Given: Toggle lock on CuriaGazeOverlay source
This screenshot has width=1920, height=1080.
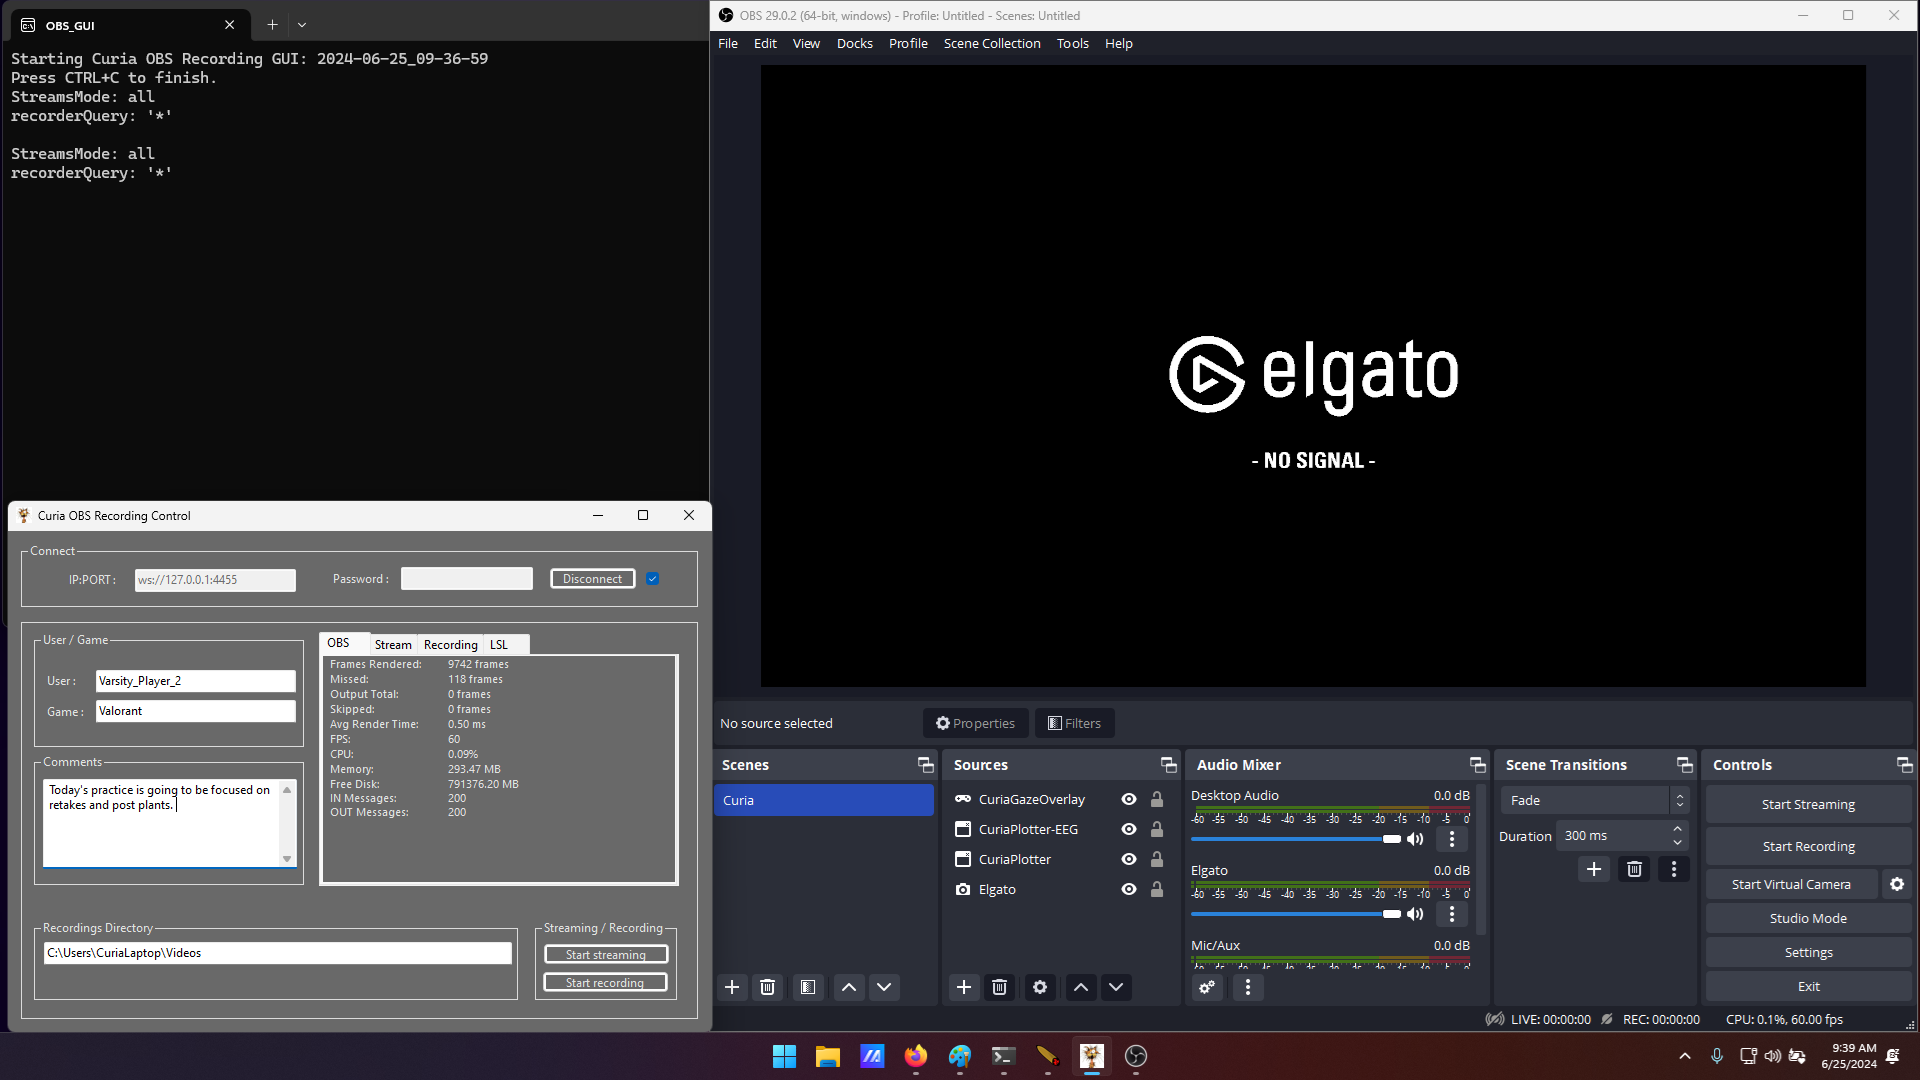Looking at the screenshot, I should 1157,799.
